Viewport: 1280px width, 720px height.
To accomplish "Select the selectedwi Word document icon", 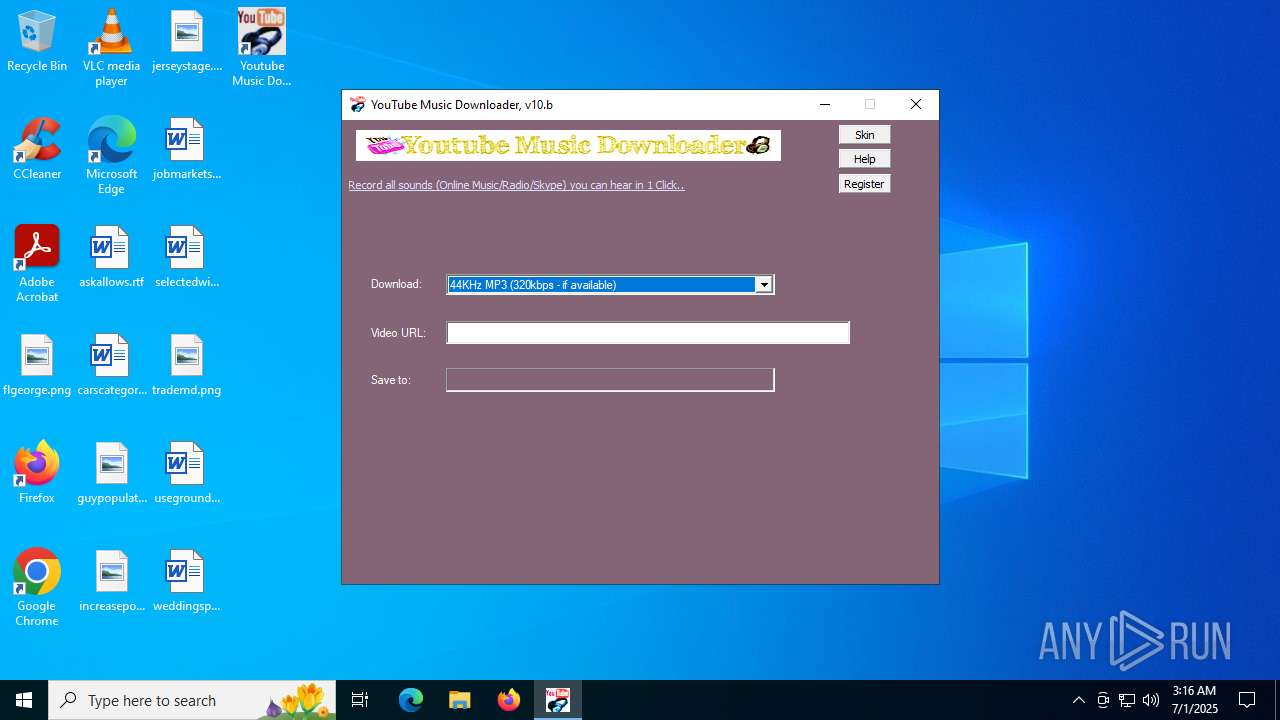I will point(186,257).
